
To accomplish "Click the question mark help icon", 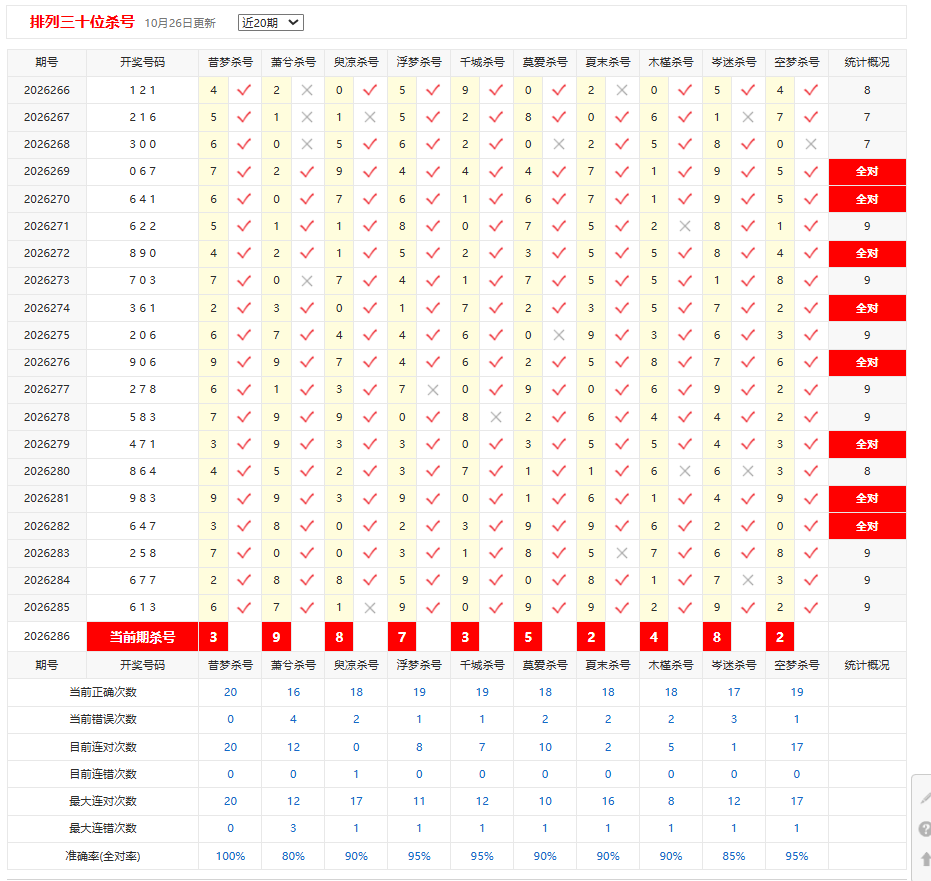I will click(924, 829).
